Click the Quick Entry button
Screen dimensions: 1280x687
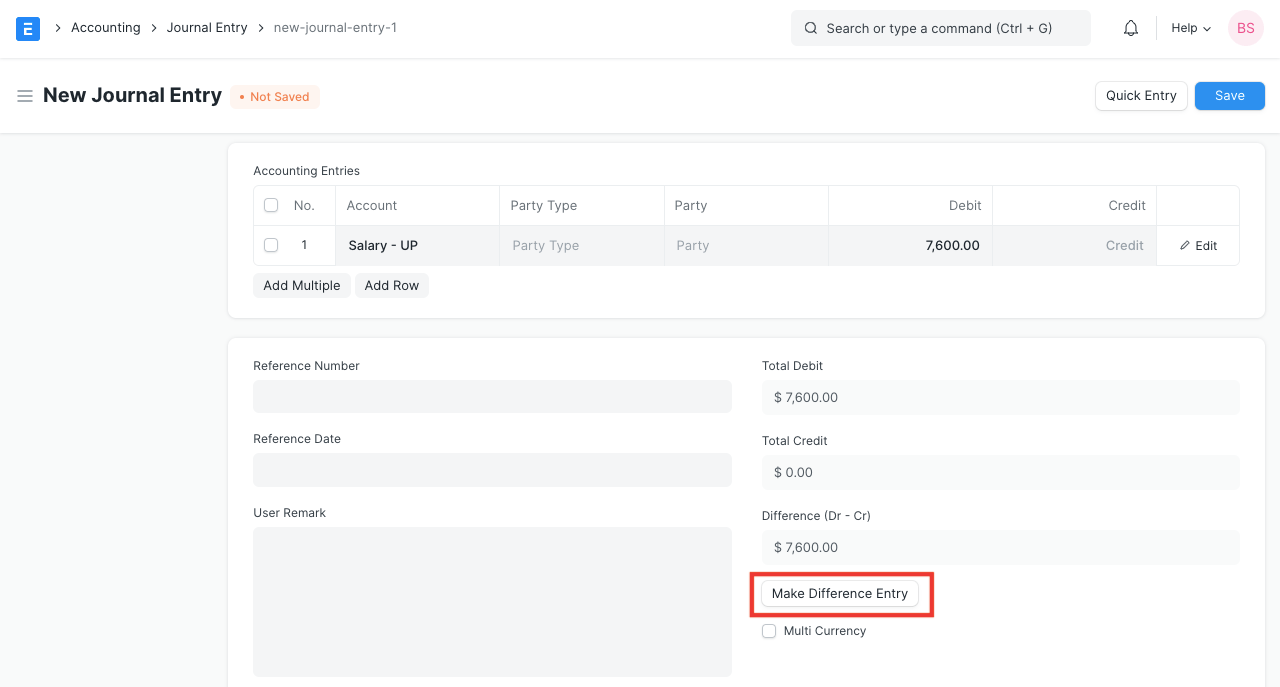1141,96
